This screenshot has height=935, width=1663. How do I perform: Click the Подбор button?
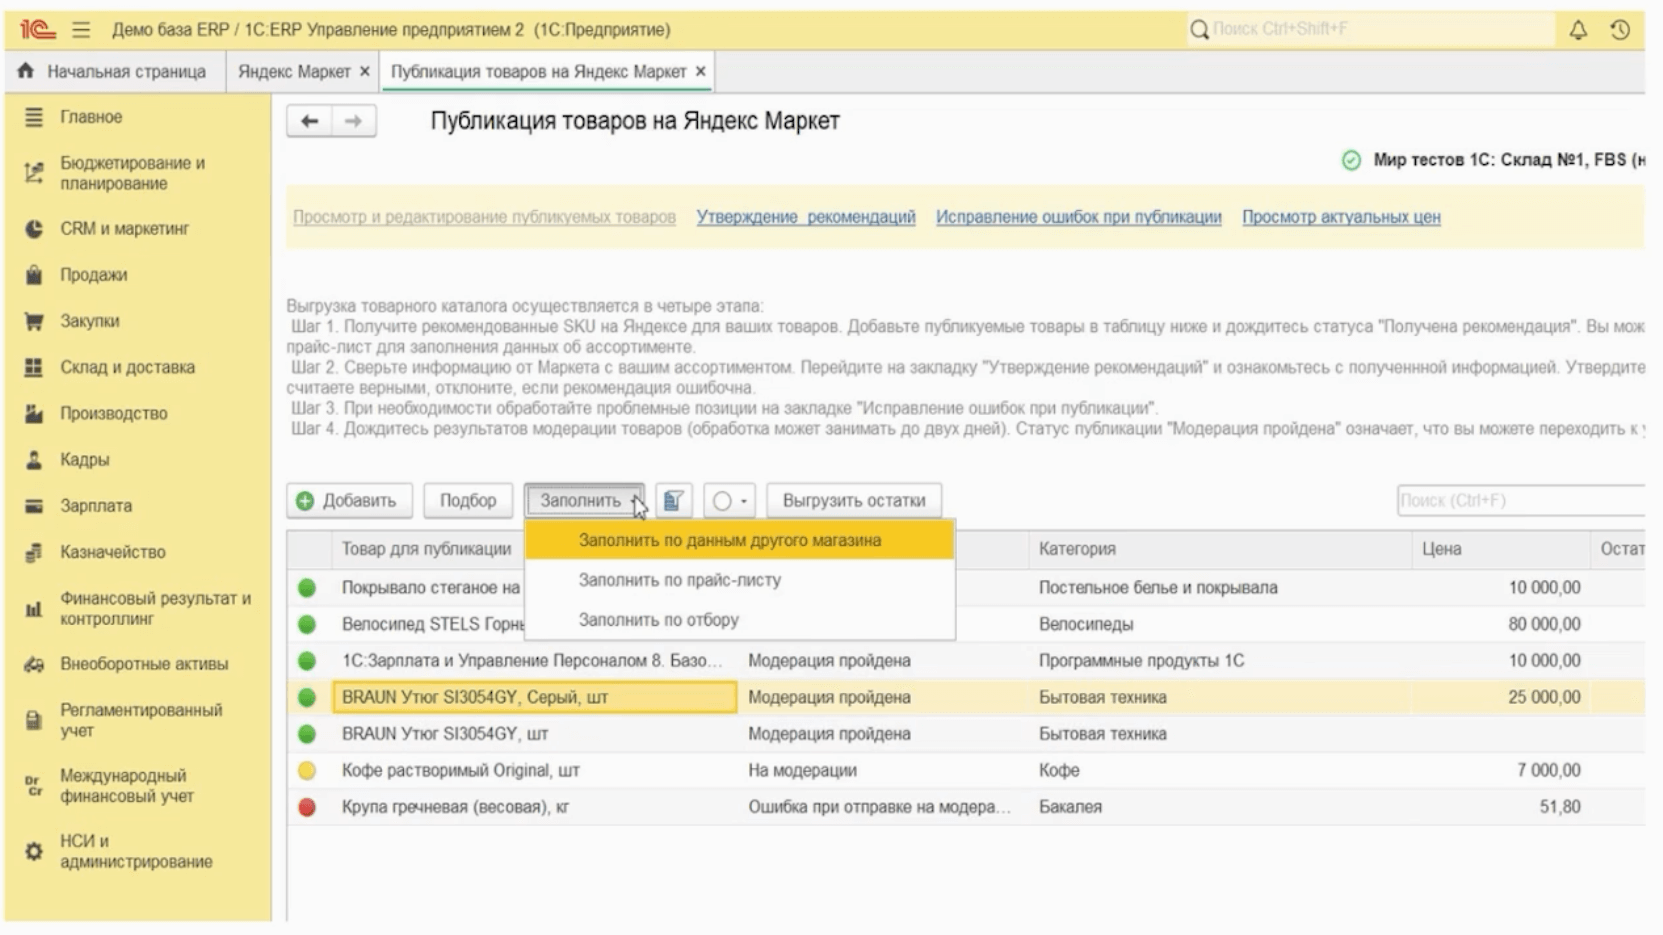[468, 500]
